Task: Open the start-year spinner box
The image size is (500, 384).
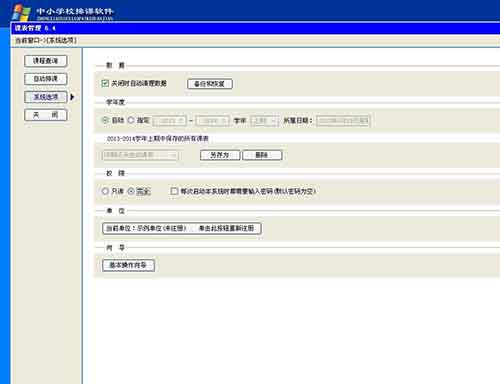Action: [x=169, y=121]
